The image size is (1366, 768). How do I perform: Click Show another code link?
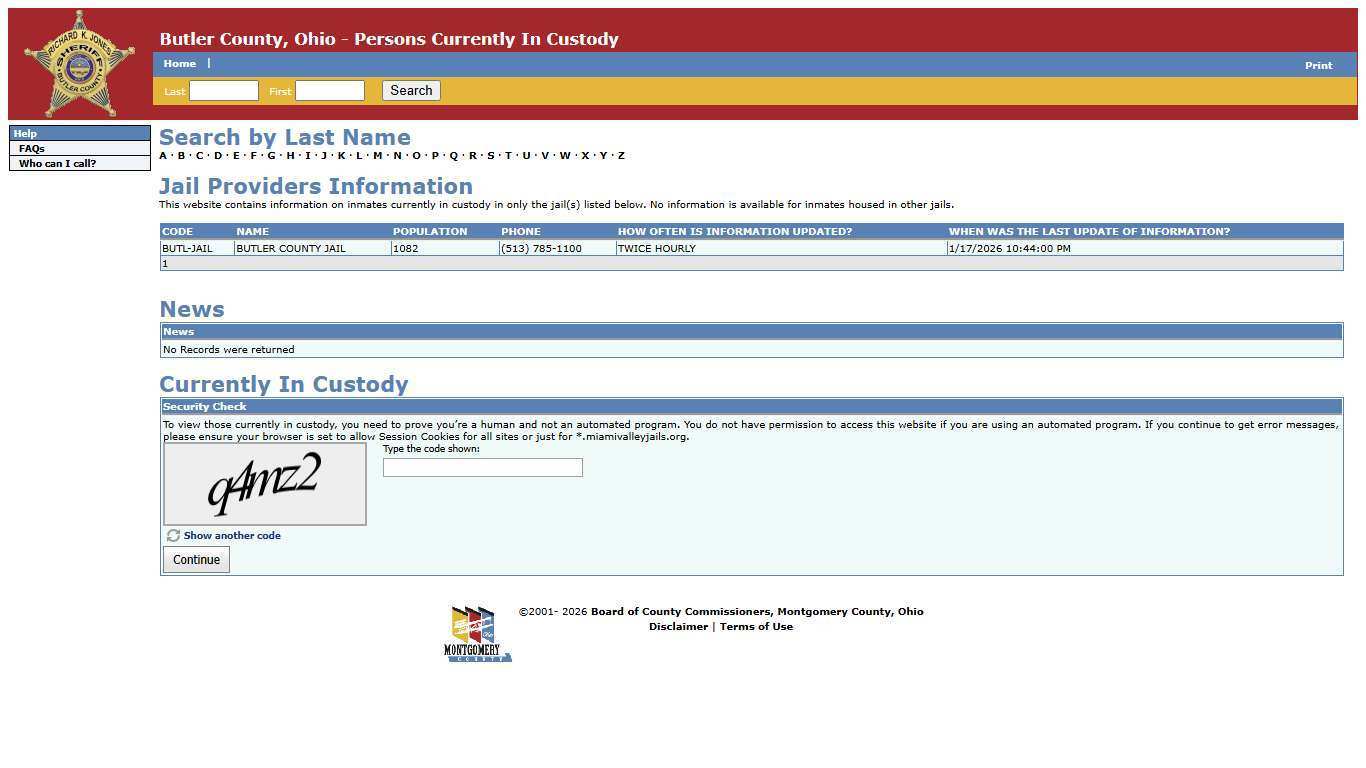(x=232, y=536)
